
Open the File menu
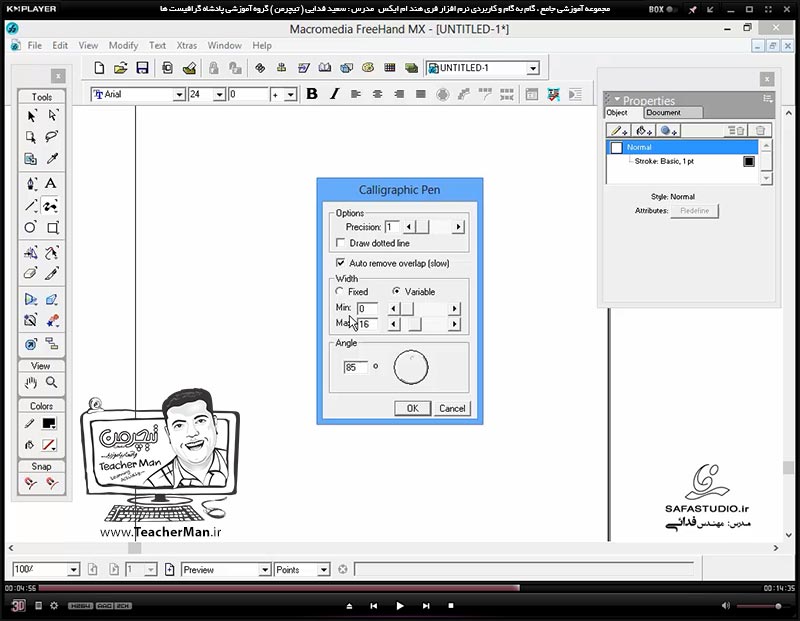(35, 45)
